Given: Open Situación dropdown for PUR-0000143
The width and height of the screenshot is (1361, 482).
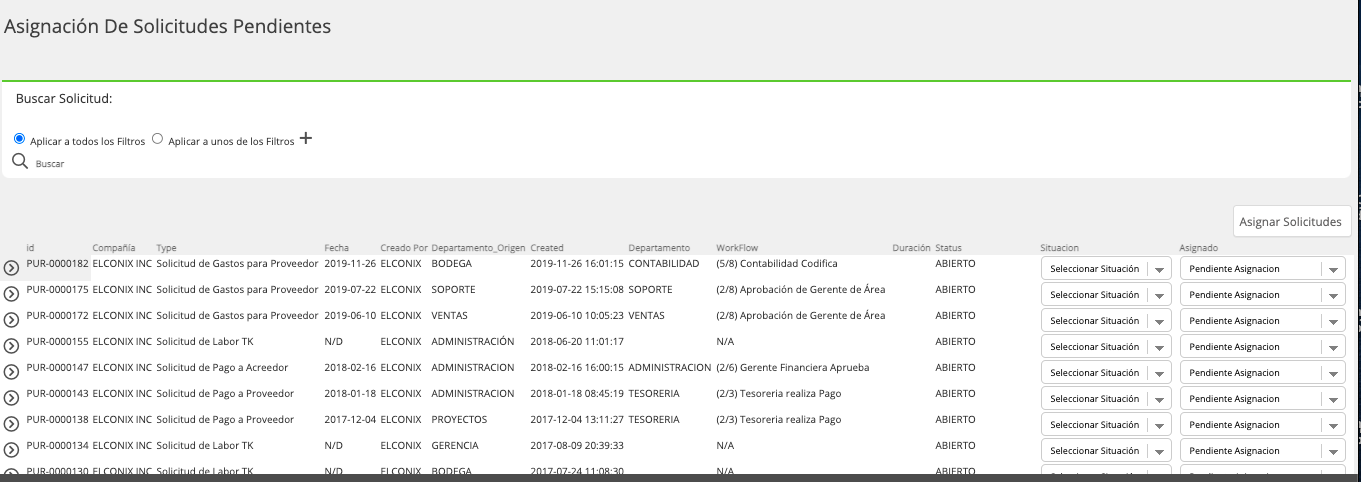Looking at the screenshot, I should [x=1107, y=399].
